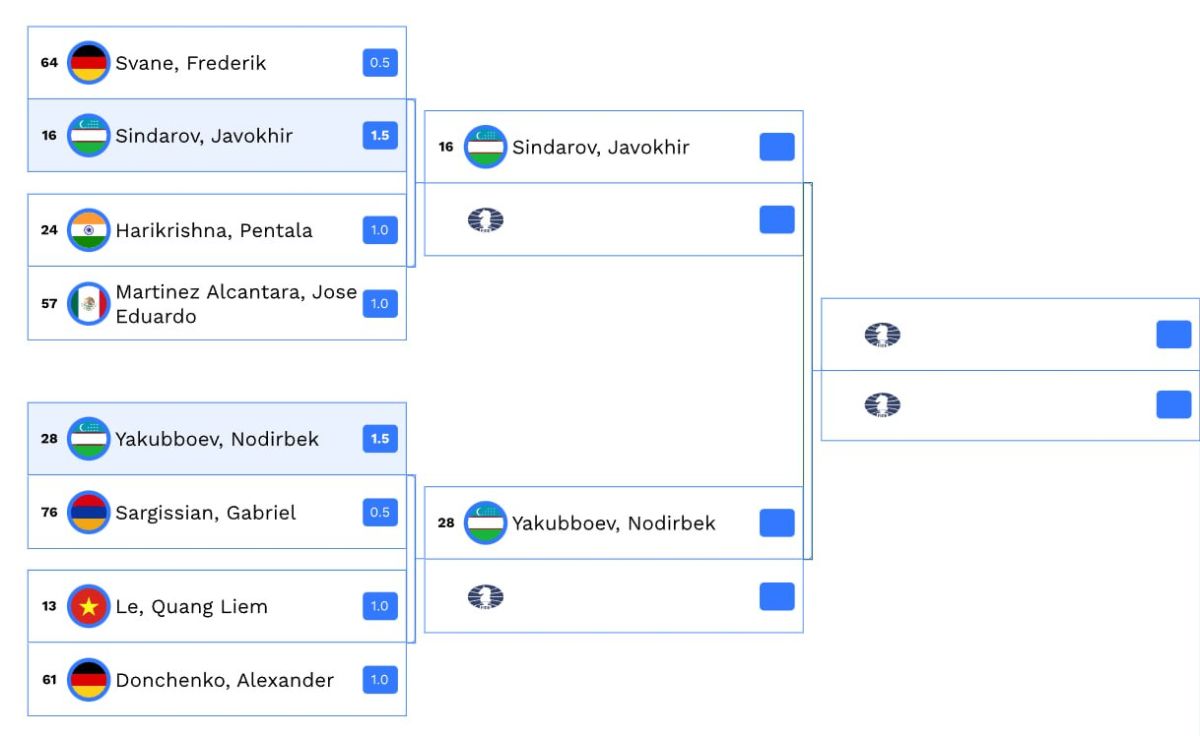Image resolution: width=1200 pixels, height=736 pixels.
Task: Click Sindarov's 1.5 score badge
Action: pos(380,136)
